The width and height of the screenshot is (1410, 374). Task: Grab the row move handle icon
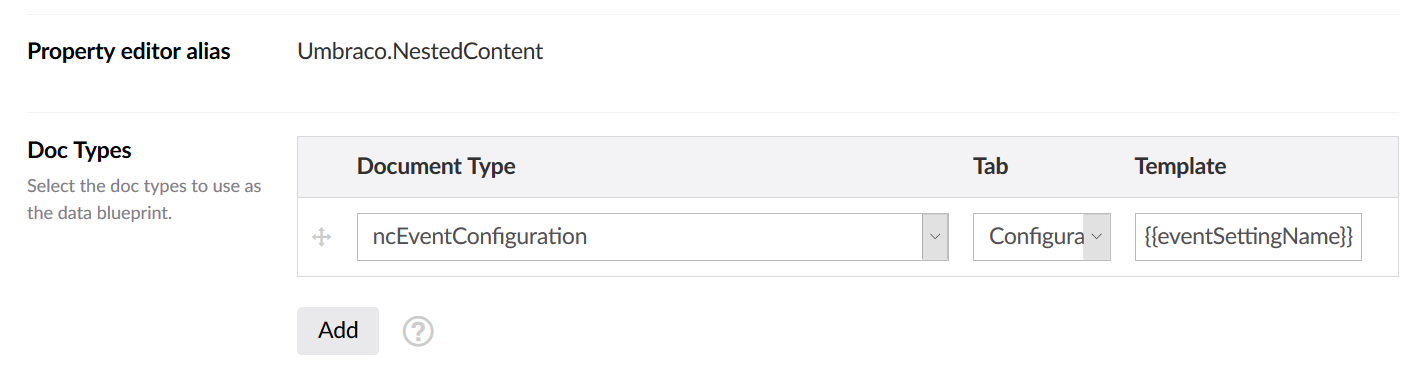[x=322, y=237]
